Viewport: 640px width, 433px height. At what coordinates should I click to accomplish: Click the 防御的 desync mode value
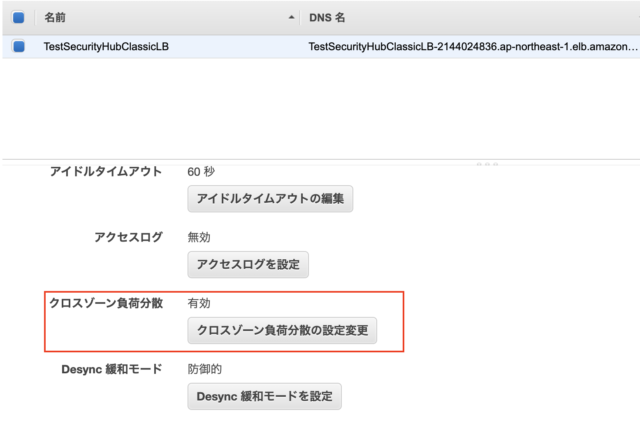pos(204,369)
